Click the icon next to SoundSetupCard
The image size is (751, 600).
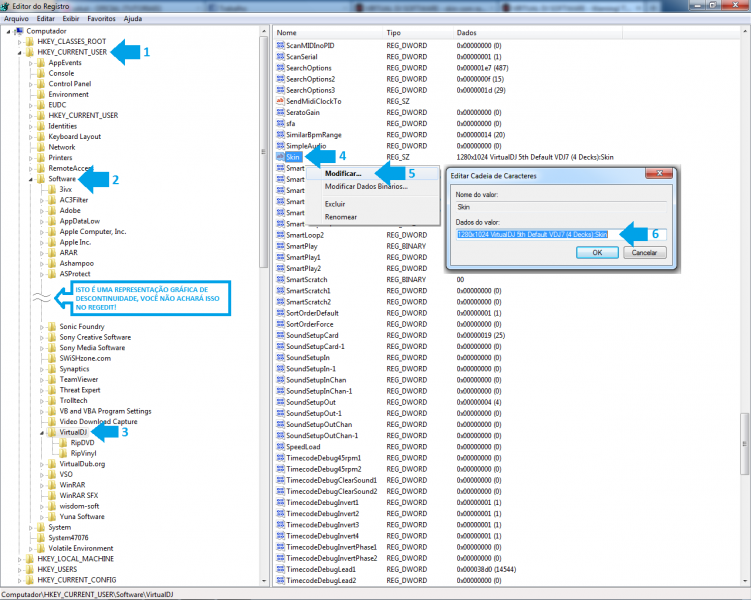point(281,335)
